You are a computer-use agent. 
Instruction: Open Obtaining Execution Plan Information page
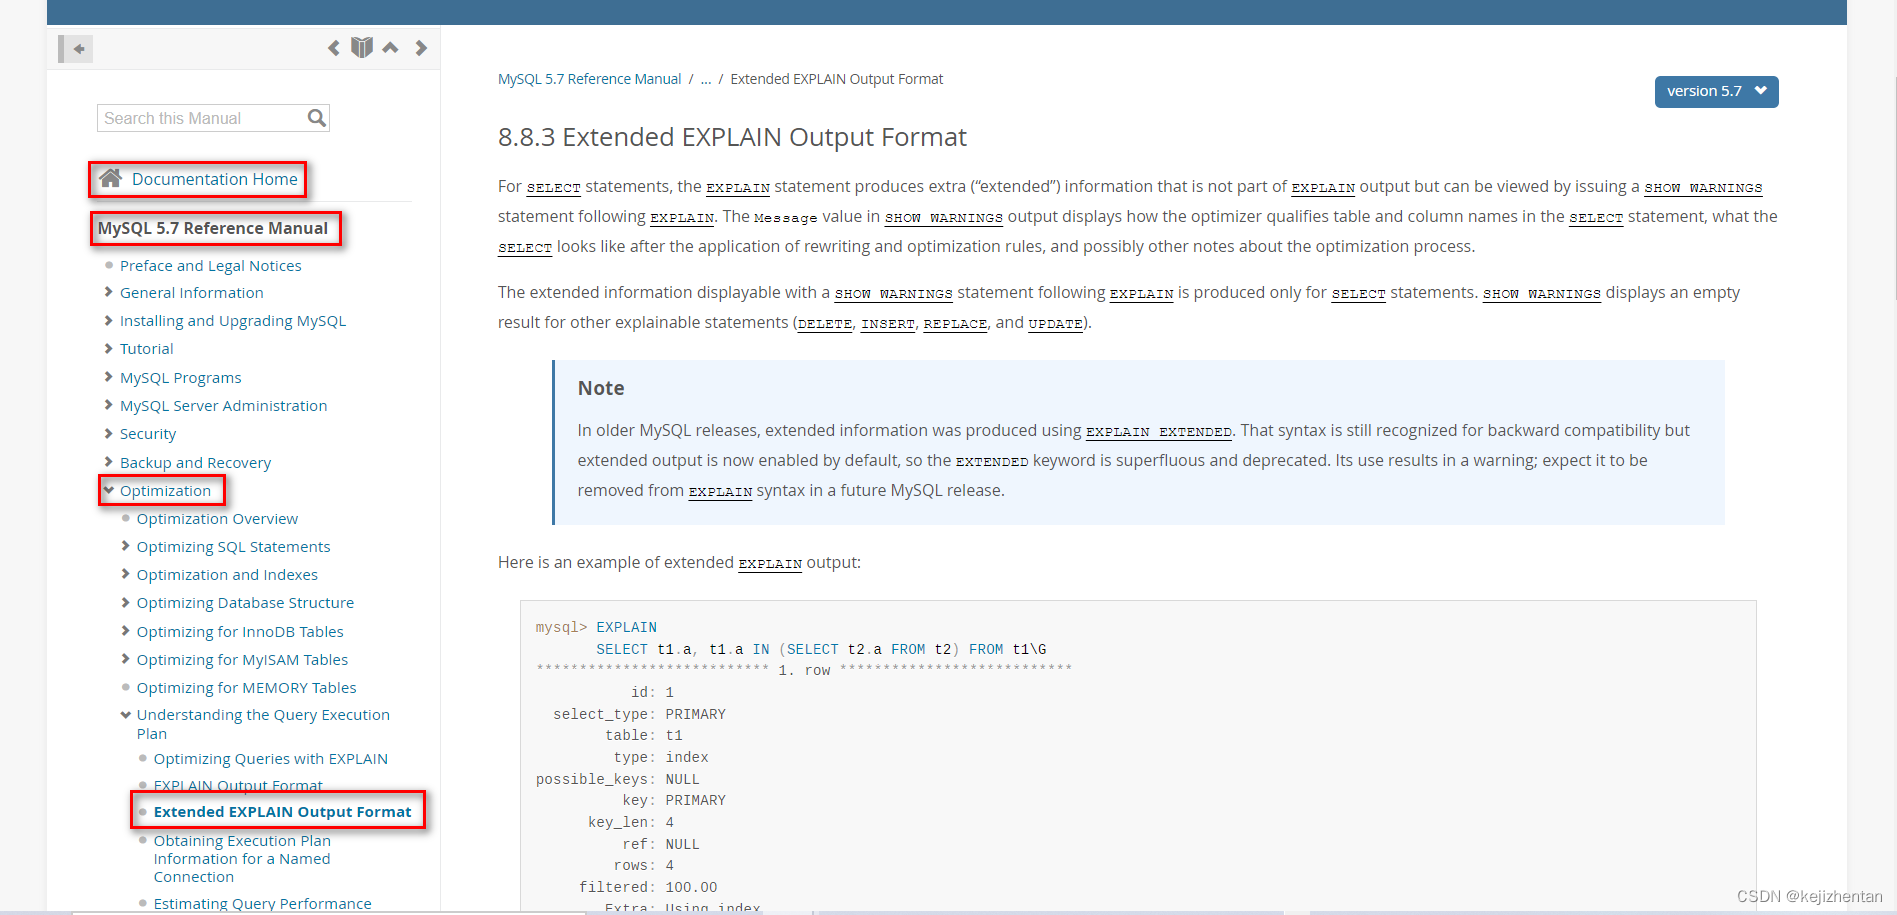[x=242, y=858]
